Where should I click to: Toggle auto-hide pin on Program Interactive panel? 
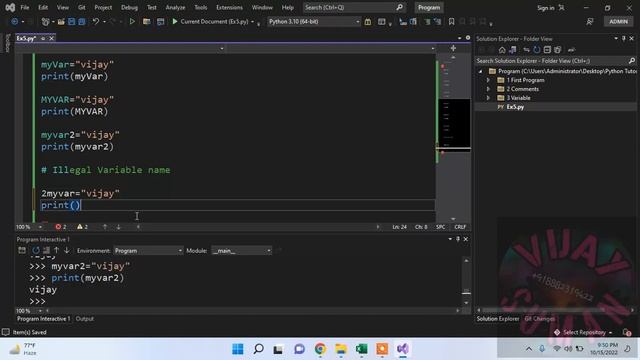pyautogui.click(x=458, y=239)
